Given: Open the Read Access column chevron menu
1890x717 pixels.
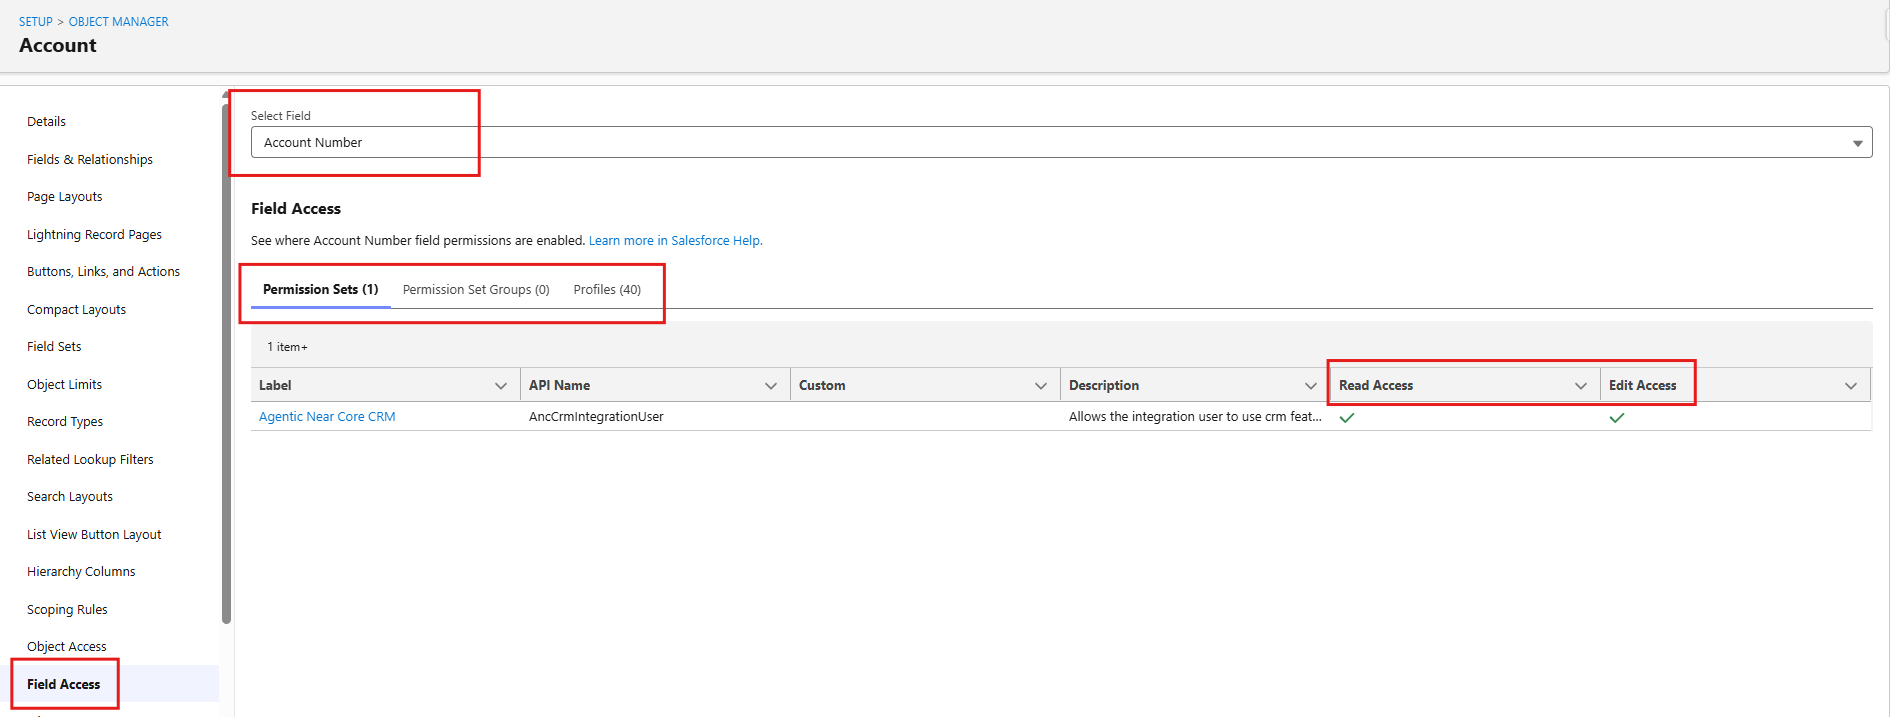Looking at the screenshot, I should 1581,386.
